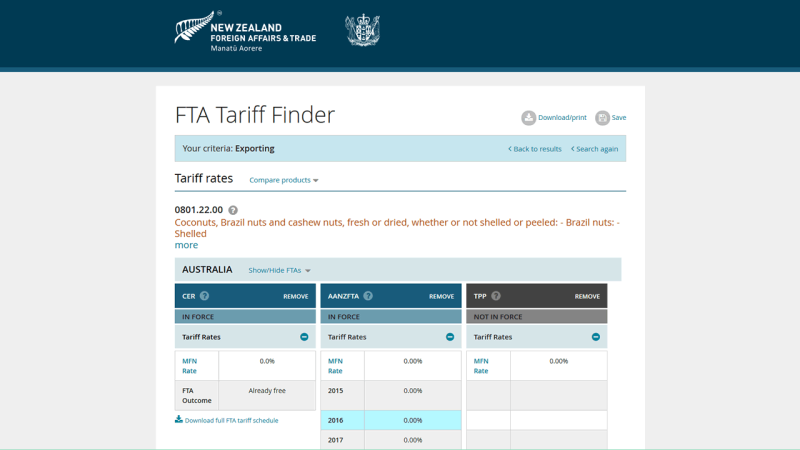The width and height of the screenshot is (800, 450).
Task: Click the 'Your criteria: Exporting' text
Action: pos(228,148)
